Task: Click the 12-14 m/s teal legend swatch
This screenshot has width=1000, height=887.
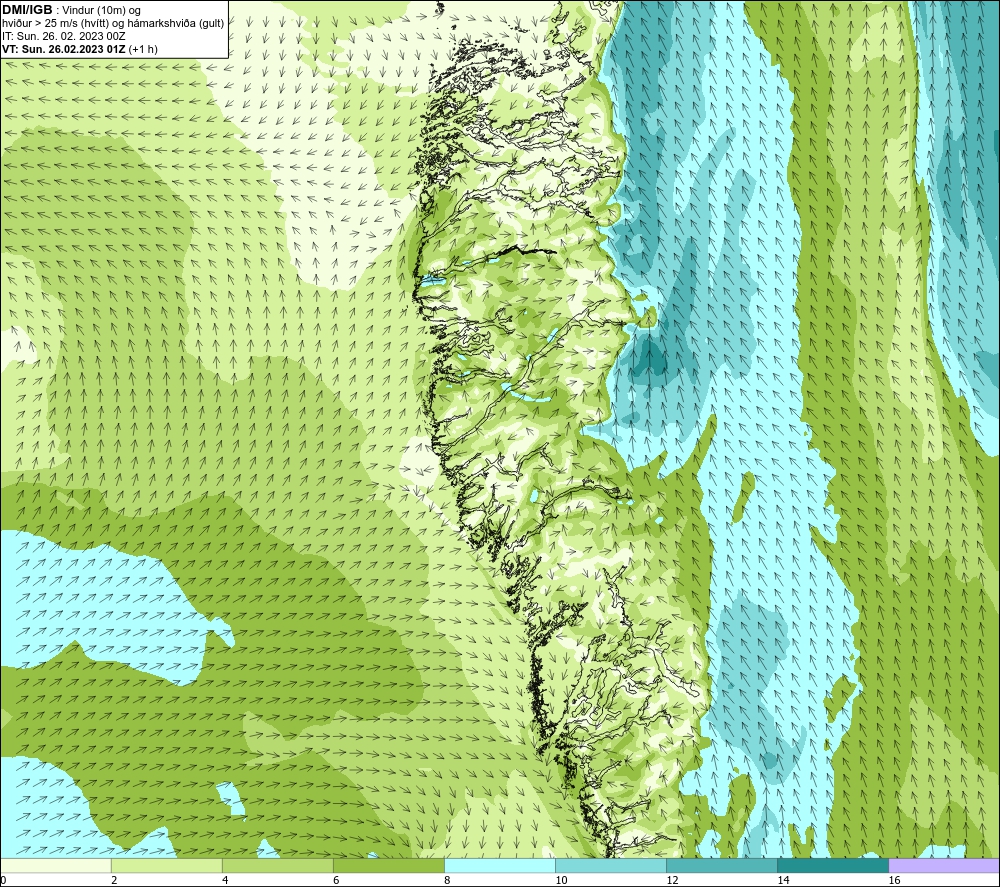Action: 722,866
